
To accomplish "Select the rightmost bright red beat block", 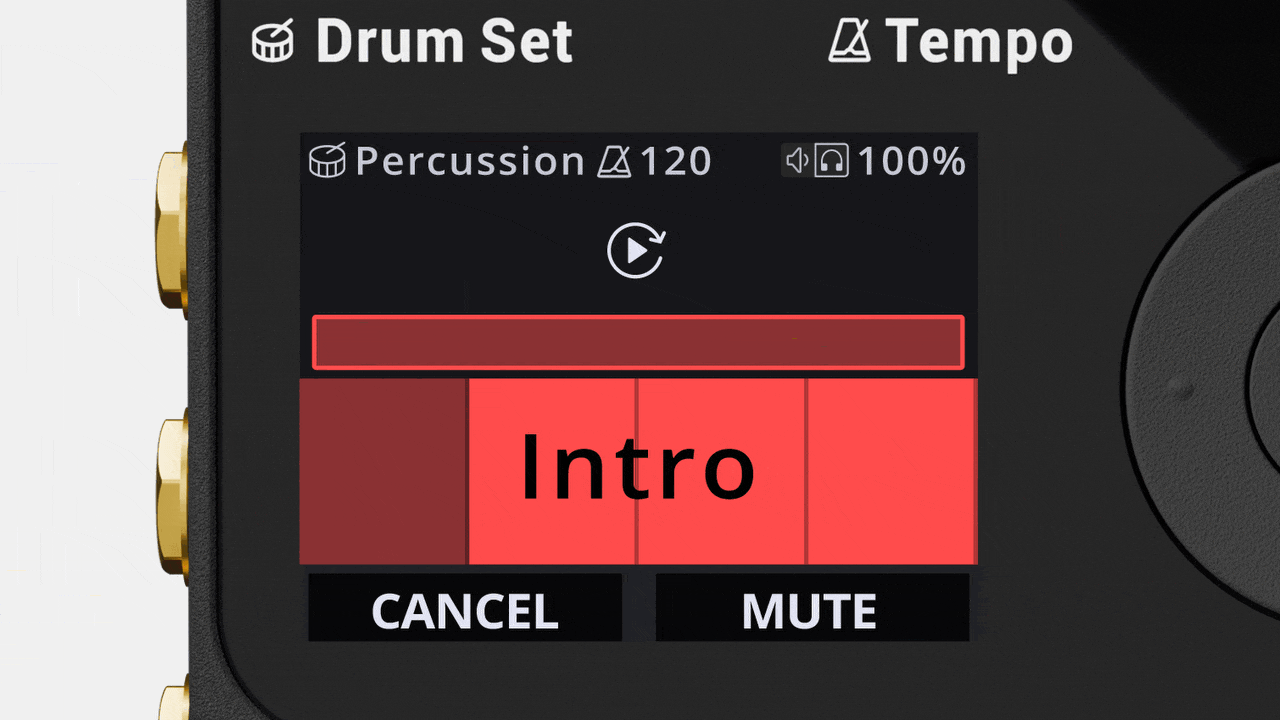I will click(890, 470).
